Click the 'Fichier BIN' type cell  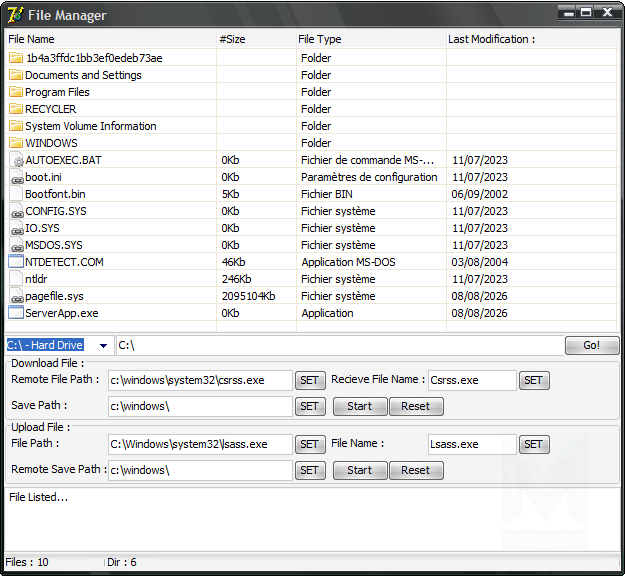(327, 194)
